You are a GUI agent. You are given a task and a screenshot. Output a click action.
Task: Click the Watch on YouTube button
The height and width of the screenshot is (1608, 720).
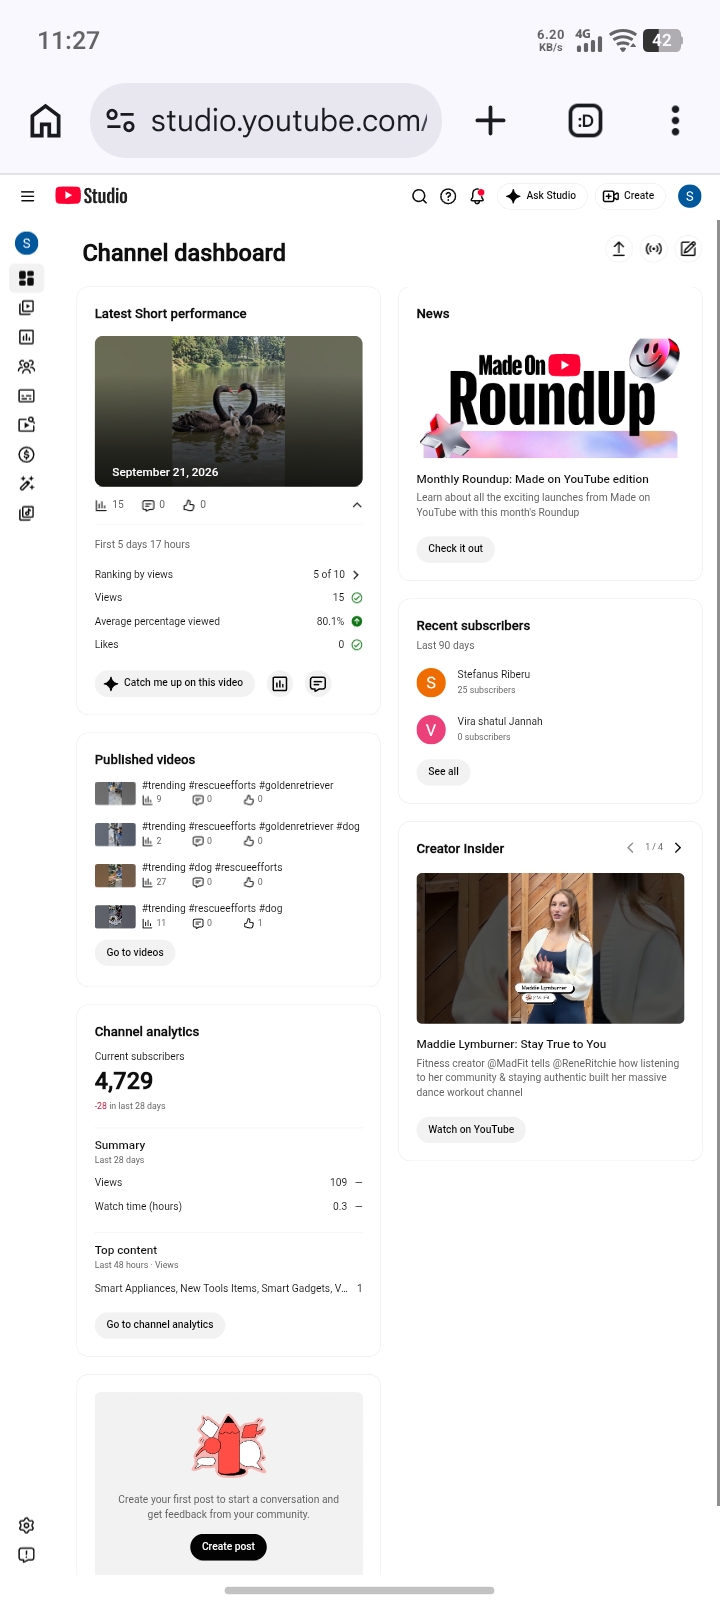471,1130
